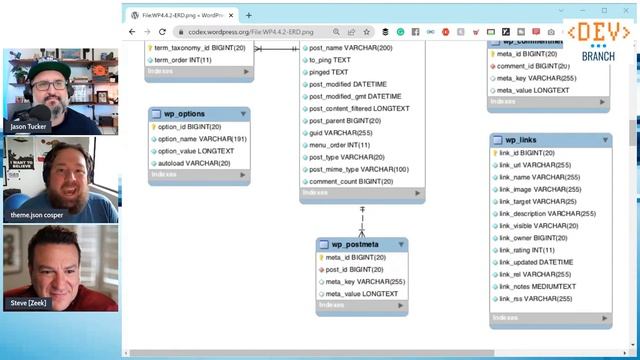The height and width of the screenshot is (360, 640).
Task: Click the camera screenshot extension icon
Action: pos(551,32)
